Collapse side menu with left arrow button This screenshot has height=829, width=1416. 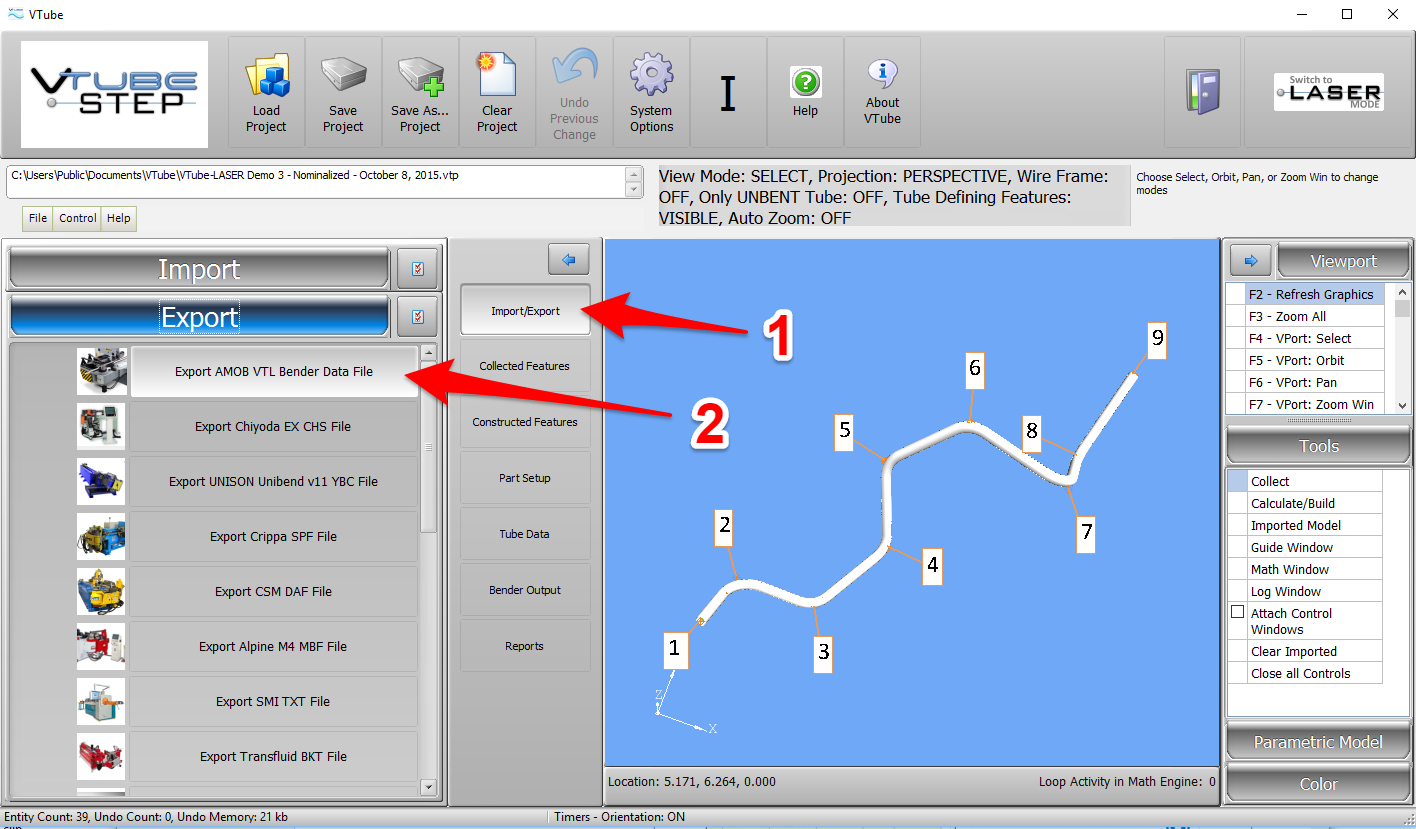(x=569, y=260)
